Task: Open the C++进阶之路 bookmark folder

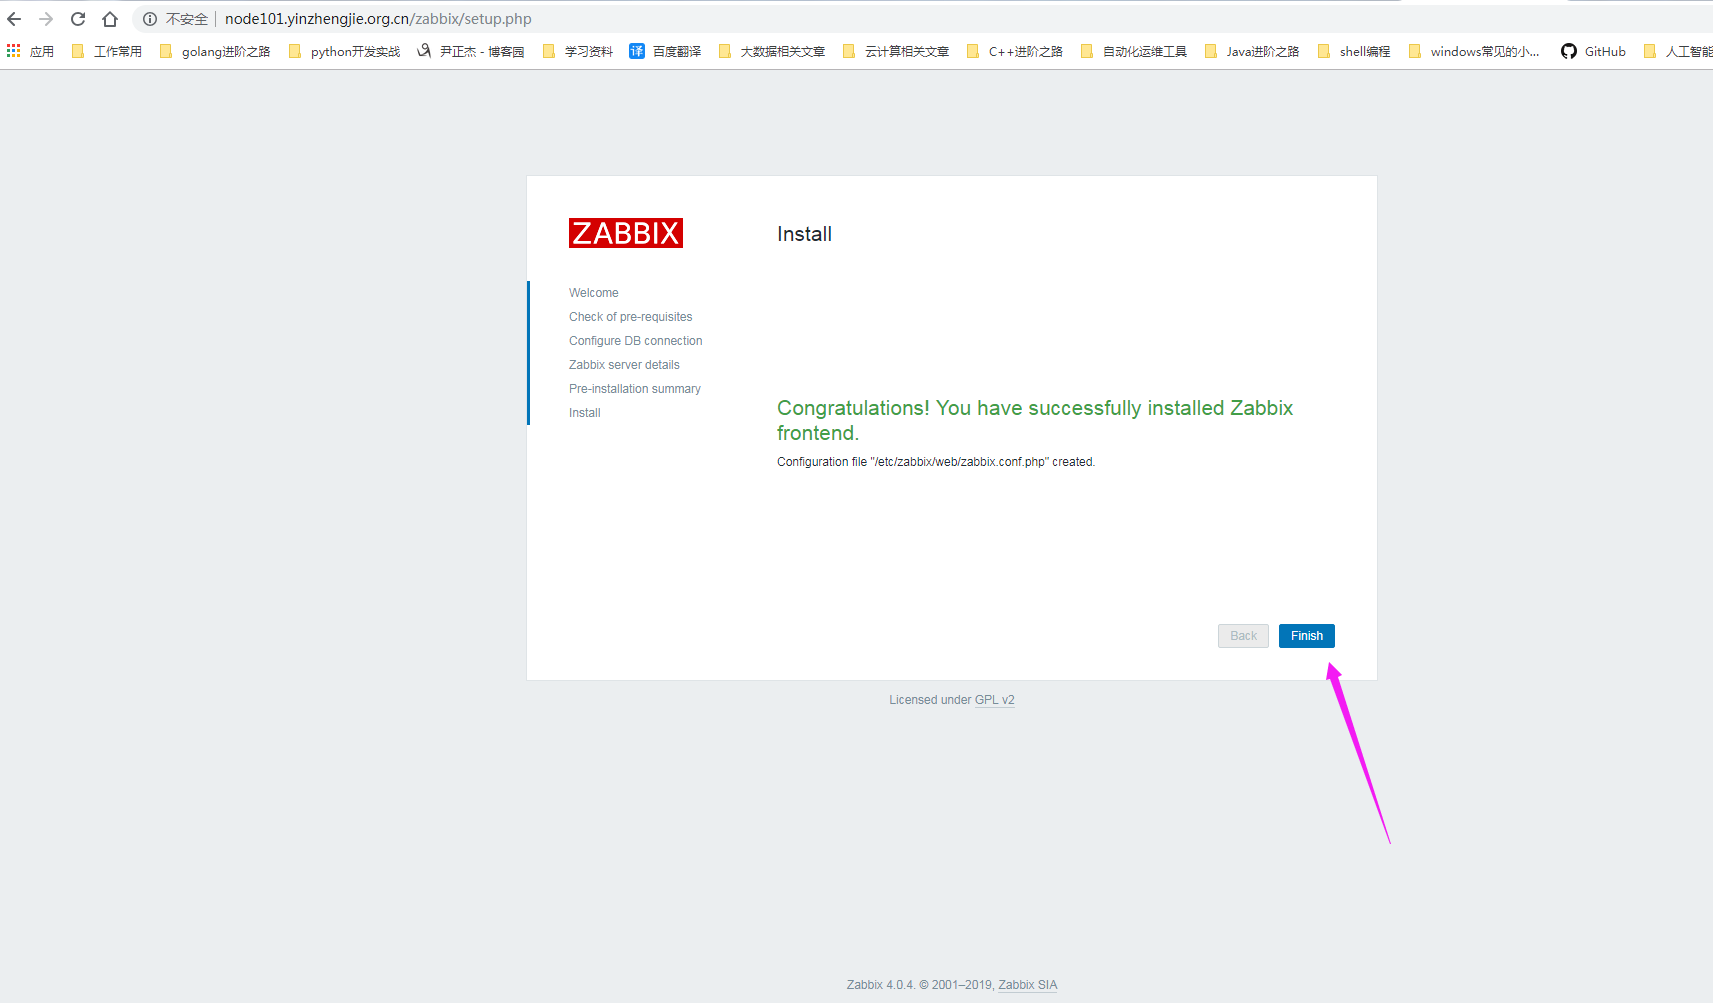Action: point(1015,51)
